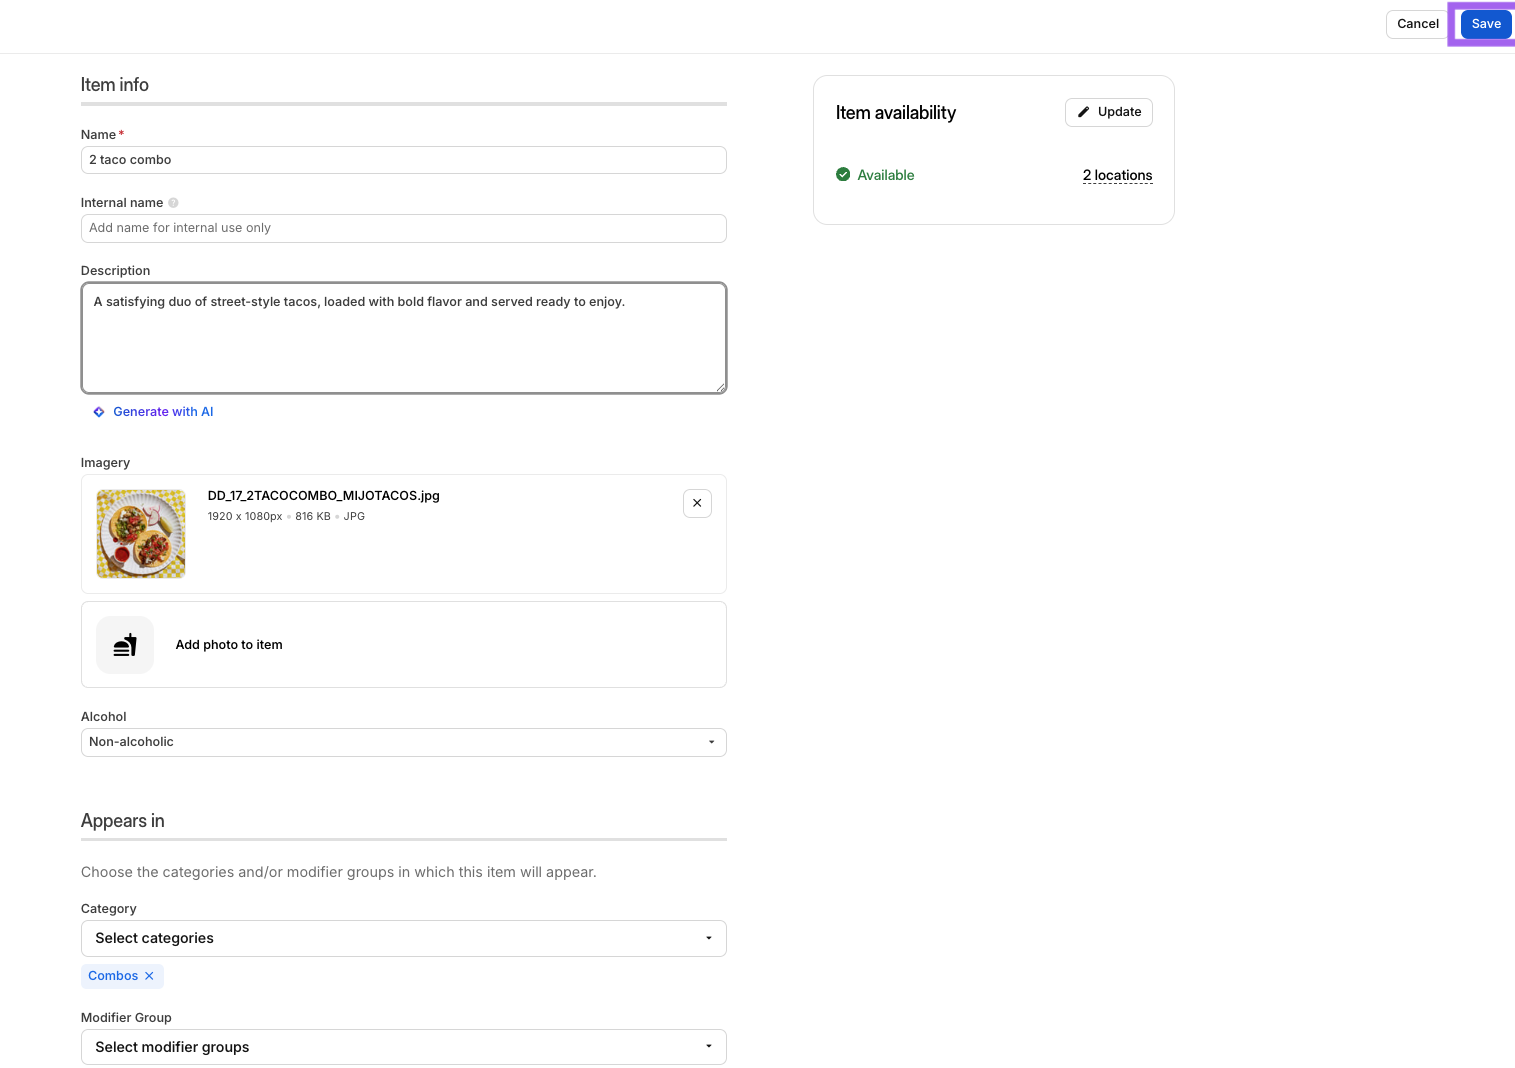Click the Generate with AI link
This screenshot has width=1515, height=1068.
(x=163, y=412)
